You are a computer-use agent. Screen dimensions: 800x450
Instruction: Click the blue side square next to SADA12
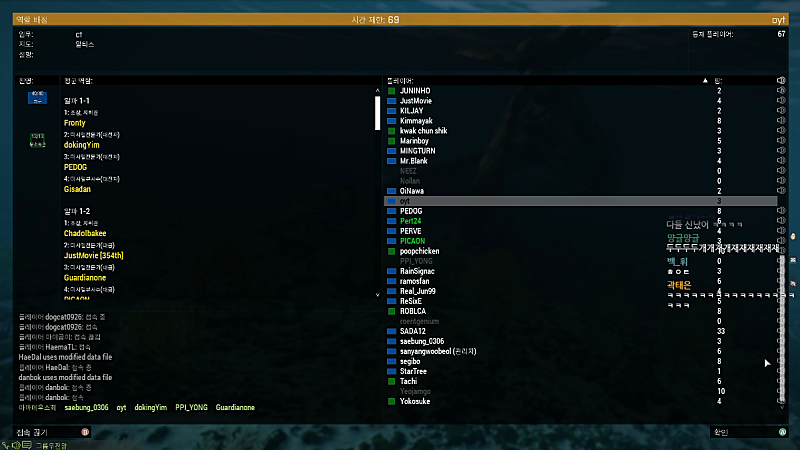391,331
